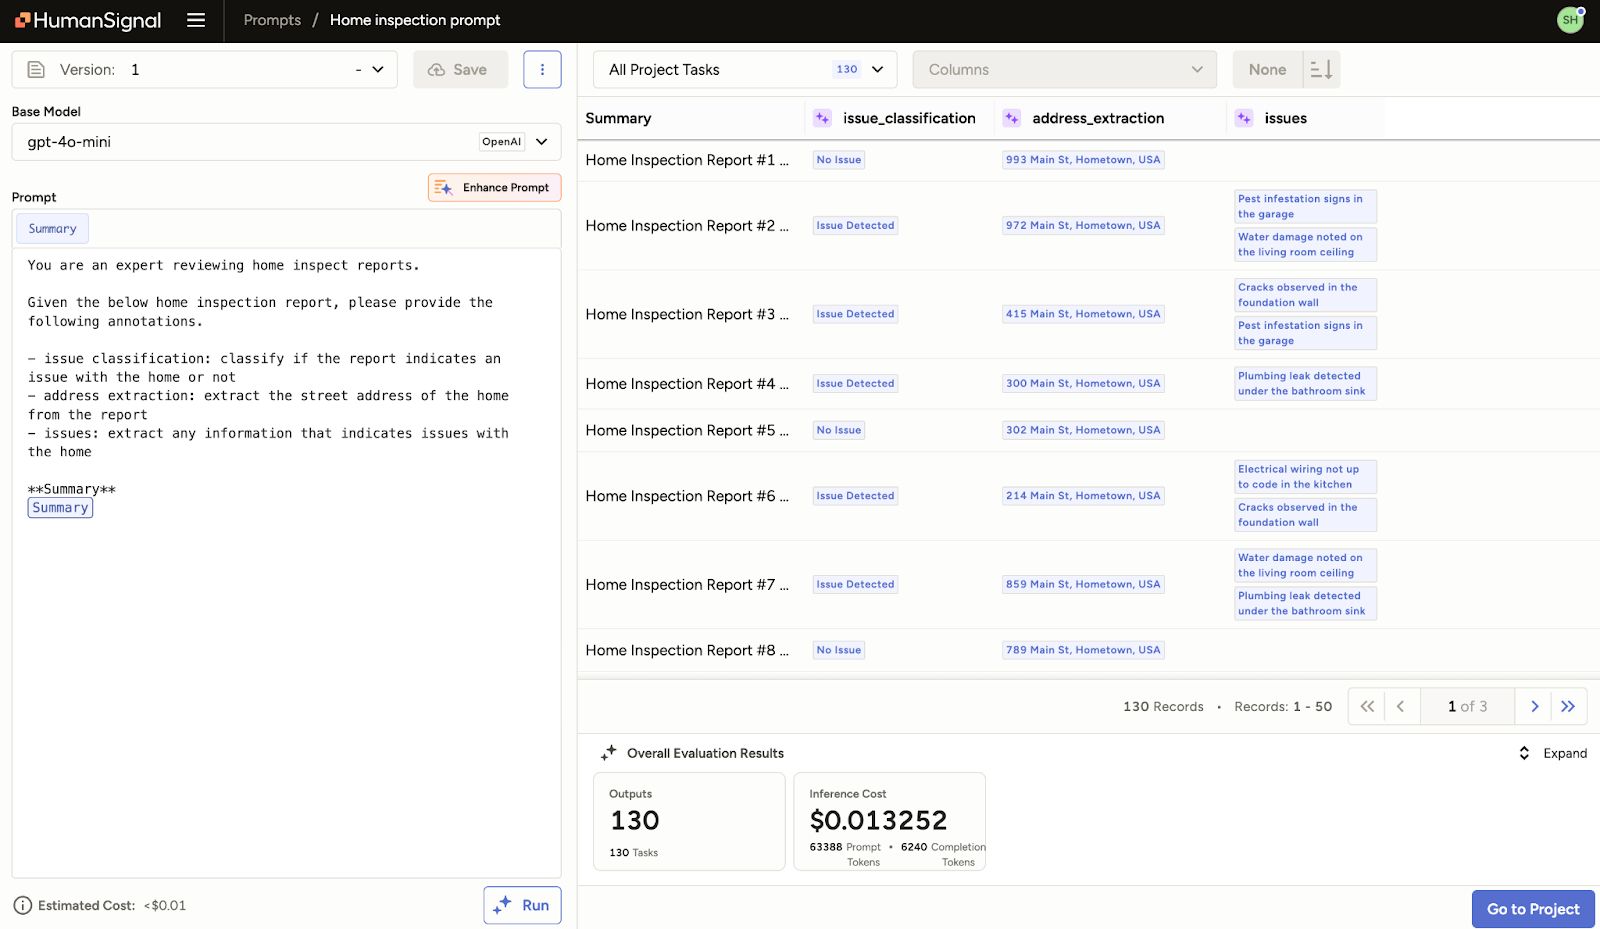Click the 130 task count badge
The image size is (1600, 929).
point(847,70)
